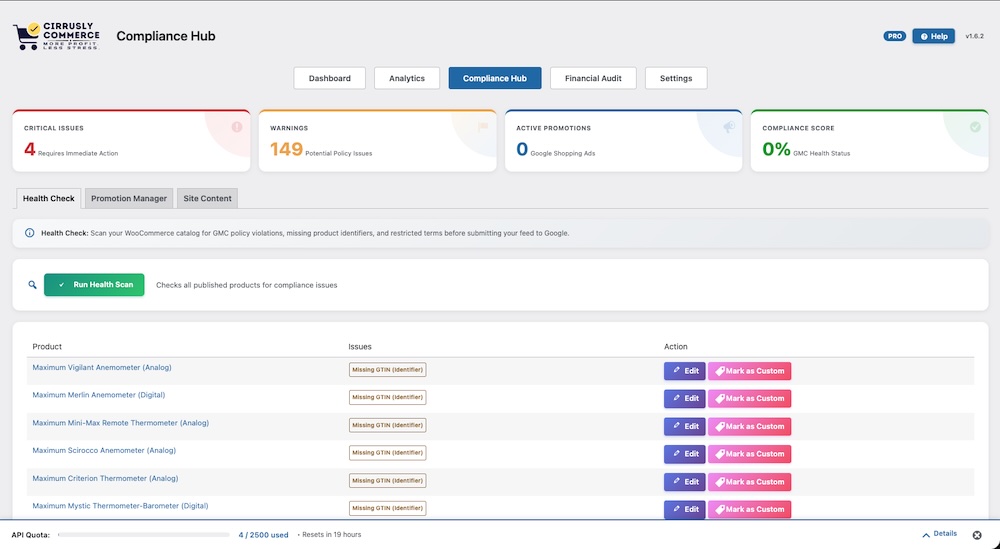Click Missing GTIN tag for Vigilant Anemometer
The height and width of the screenshot is (549, 1000).
(x=388, y=370)
